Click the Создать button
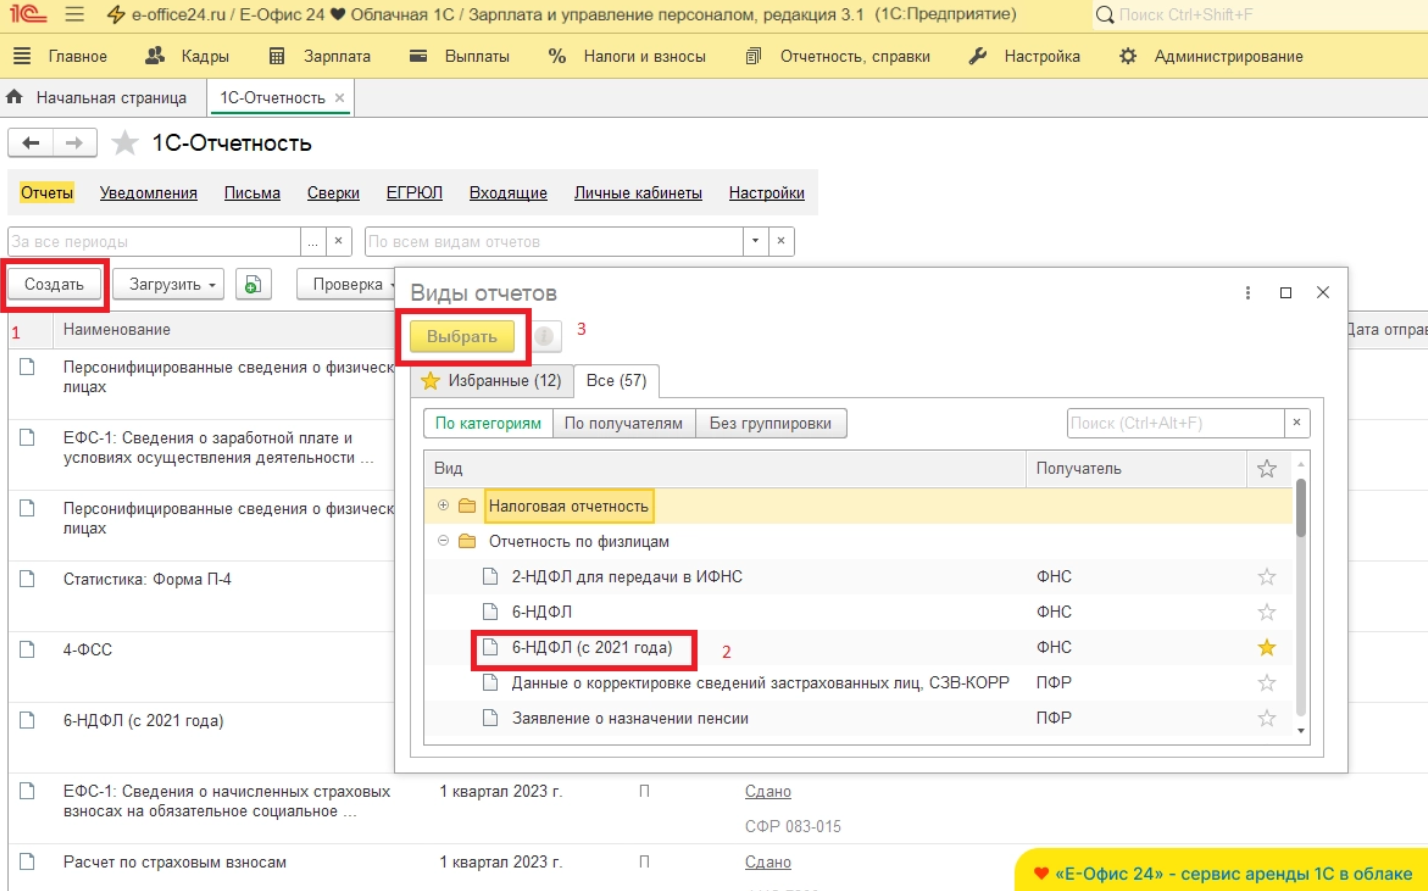This screenshot has height=891, width=1428. coord(54,285)
